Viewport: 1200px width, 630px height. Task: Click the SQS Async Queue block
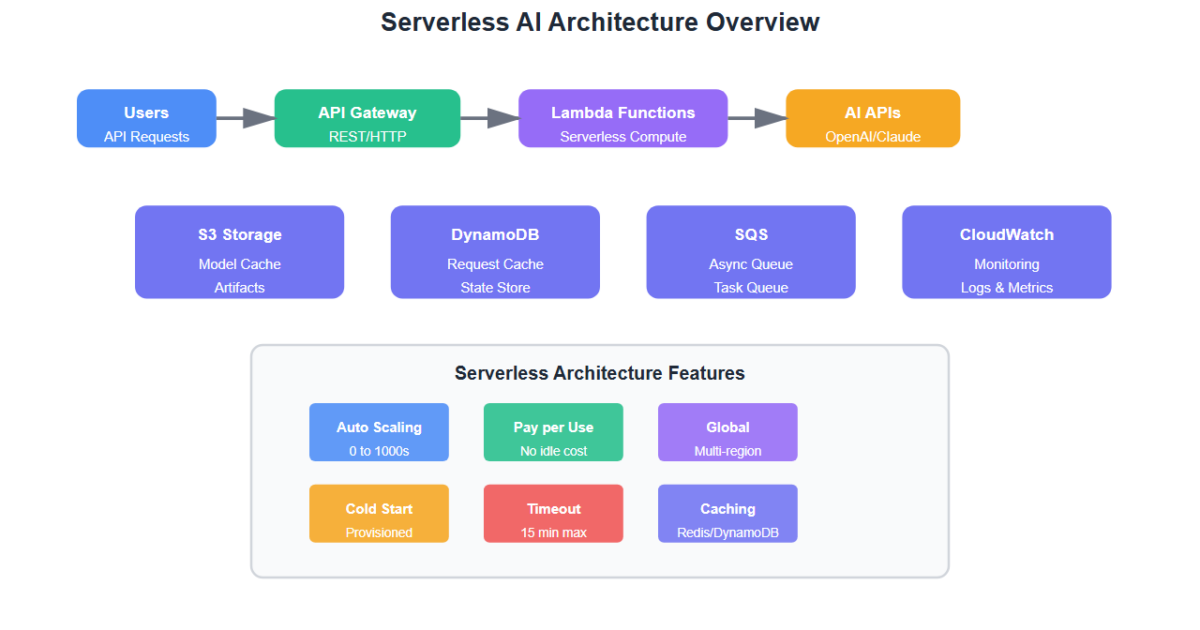[x=751, y=252]
